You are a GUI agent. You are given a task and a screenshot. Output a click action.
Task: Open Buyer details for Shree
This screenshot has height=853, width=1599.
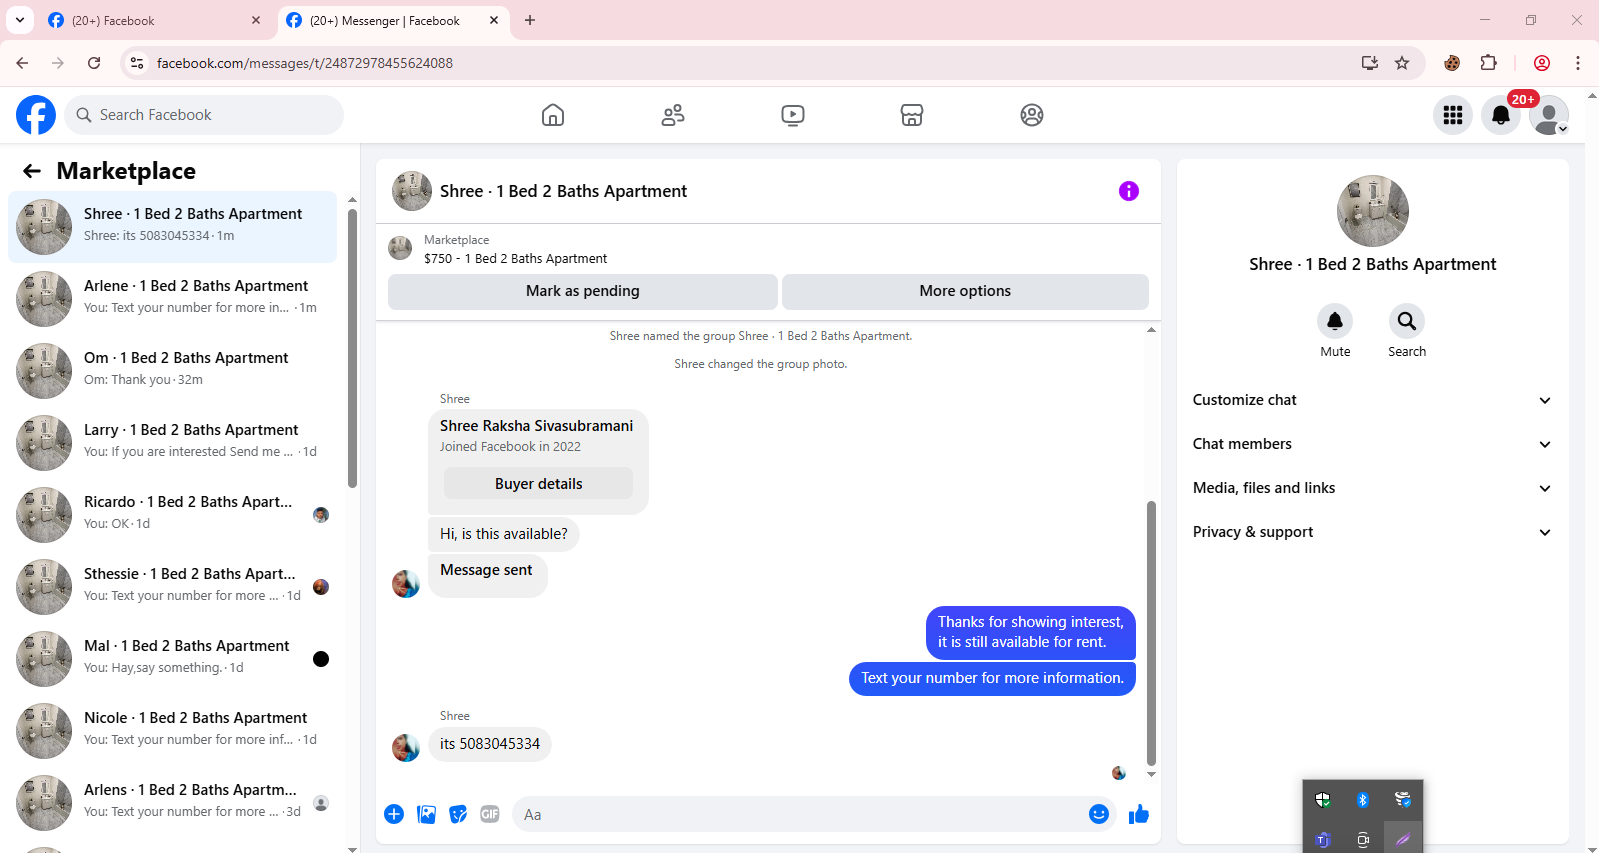[538, 483]
